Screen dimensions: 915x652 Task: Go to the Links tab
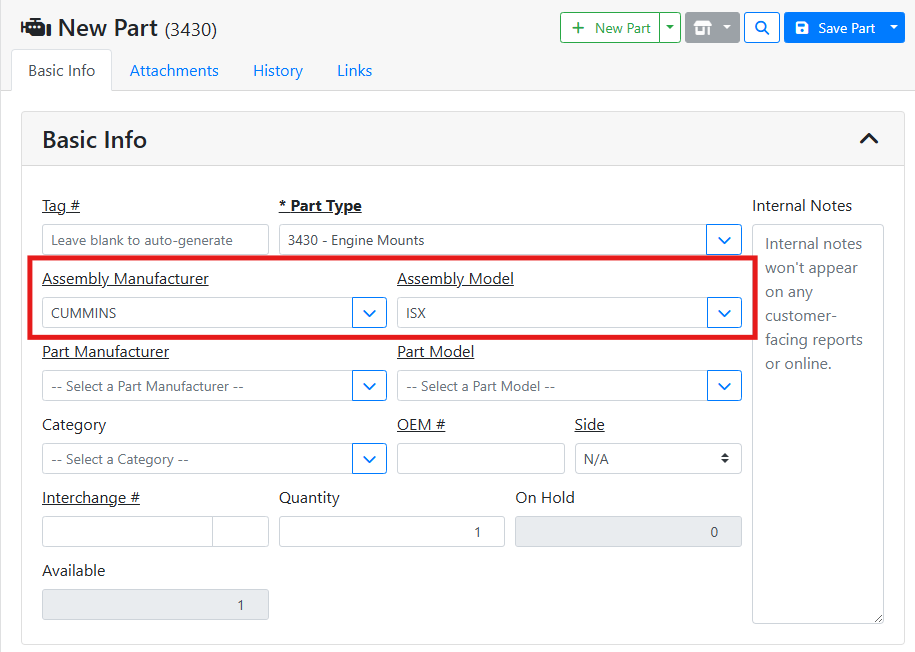(x=354, y=71)
